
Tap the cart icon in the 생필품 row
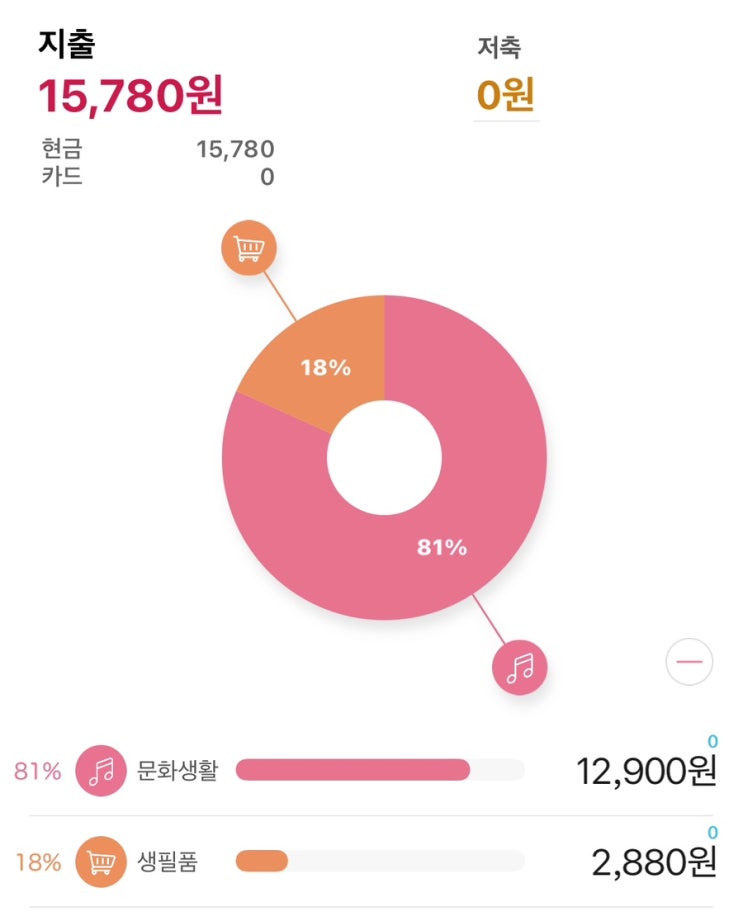point(101,862)
